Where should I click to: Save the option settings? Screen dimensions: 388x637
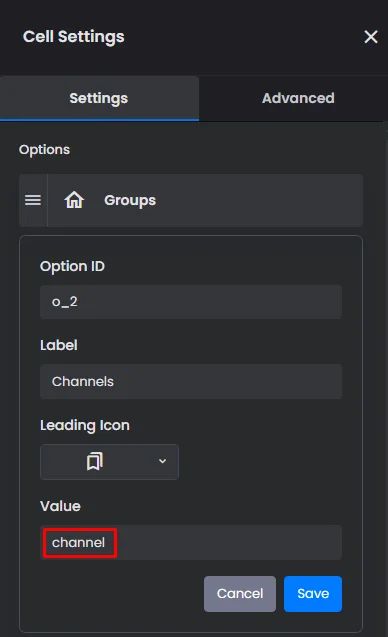coord(313,594)
